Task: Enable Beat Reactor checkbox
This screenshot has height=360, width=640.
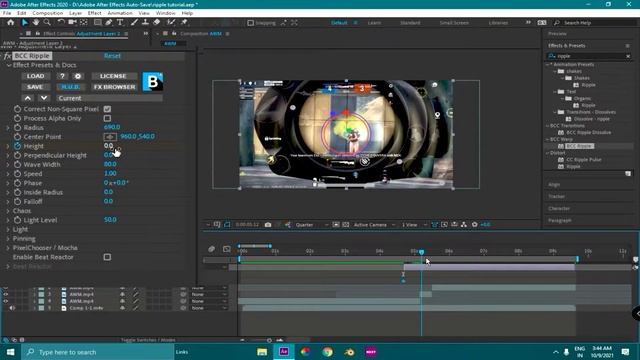Action: click(107, 257)
